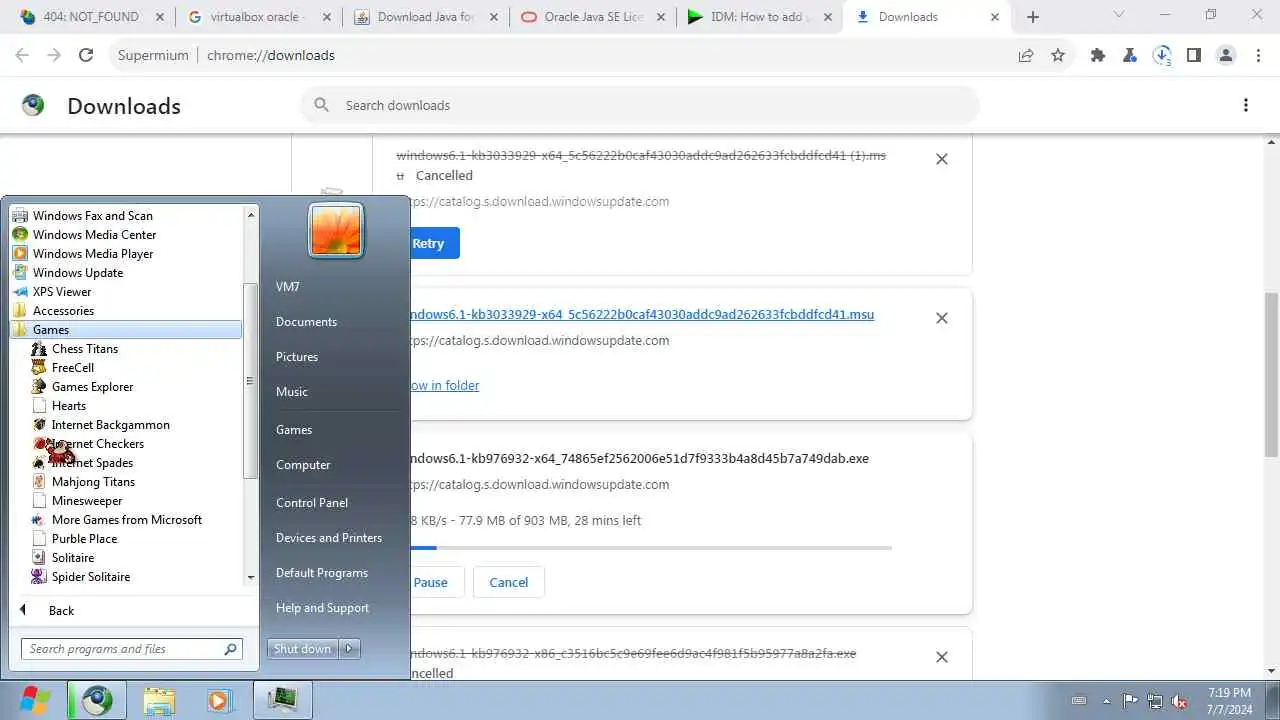Open Control Panel from Start menu

tap(312, 503)
